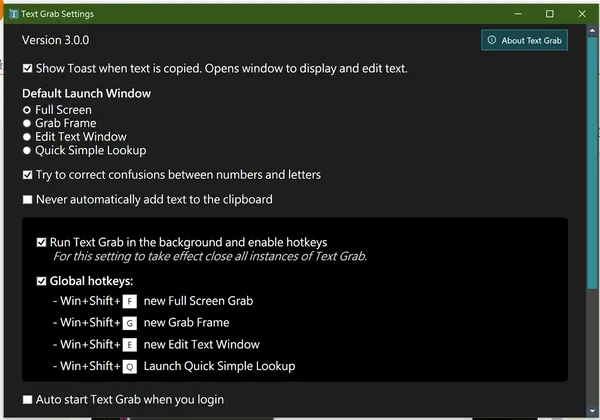Click the Version 3.0.0 text
Viewport: 600px width, 420px height.
(55, 40)
